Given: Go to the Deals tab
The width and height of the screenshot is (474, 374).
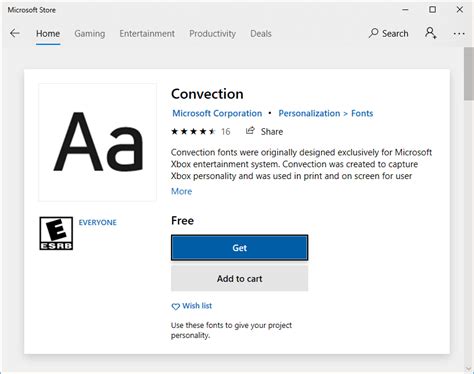Looking at the screenshot, I should point(261,34).
